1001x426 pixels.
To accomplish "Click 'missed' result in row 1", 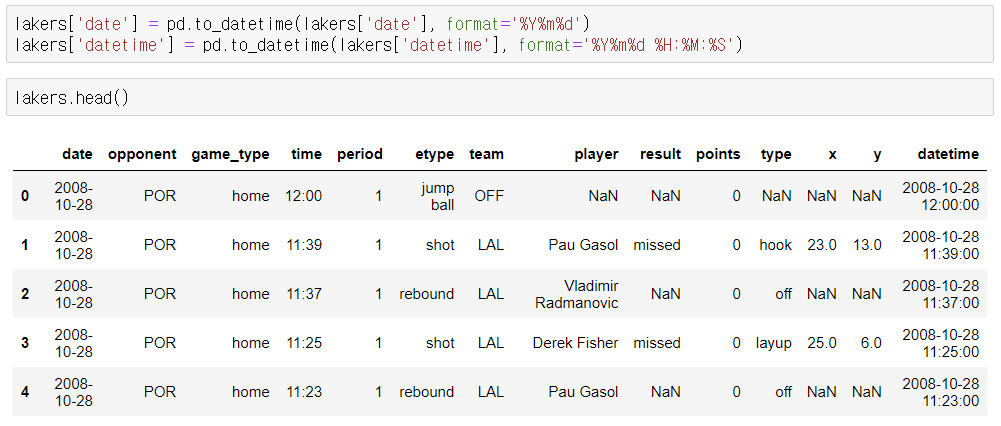I will point(657,245).
